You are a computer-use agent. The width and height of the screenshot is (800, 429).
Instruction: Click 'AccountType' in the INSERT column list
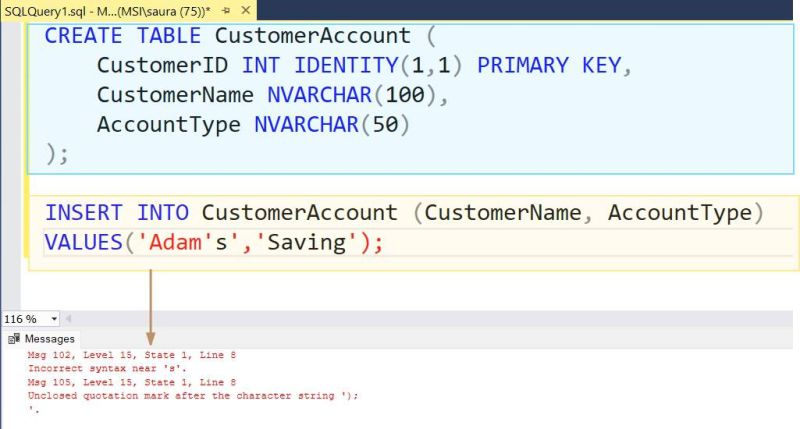[680, 213]
